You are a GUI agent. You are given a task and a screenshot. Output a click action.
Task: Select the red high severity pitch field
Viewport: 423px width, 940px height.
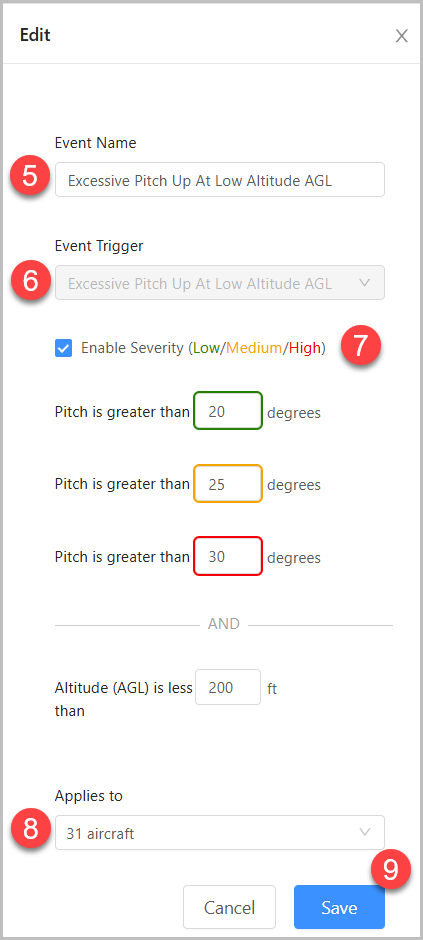coord(228,556)
